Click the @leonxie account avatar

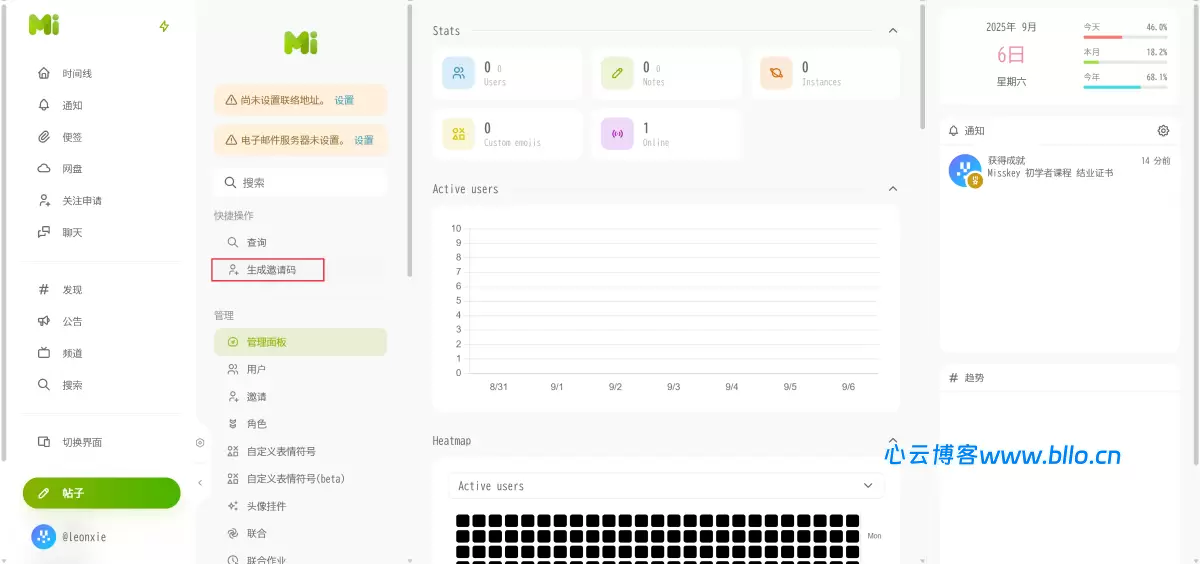pos(43,537)
